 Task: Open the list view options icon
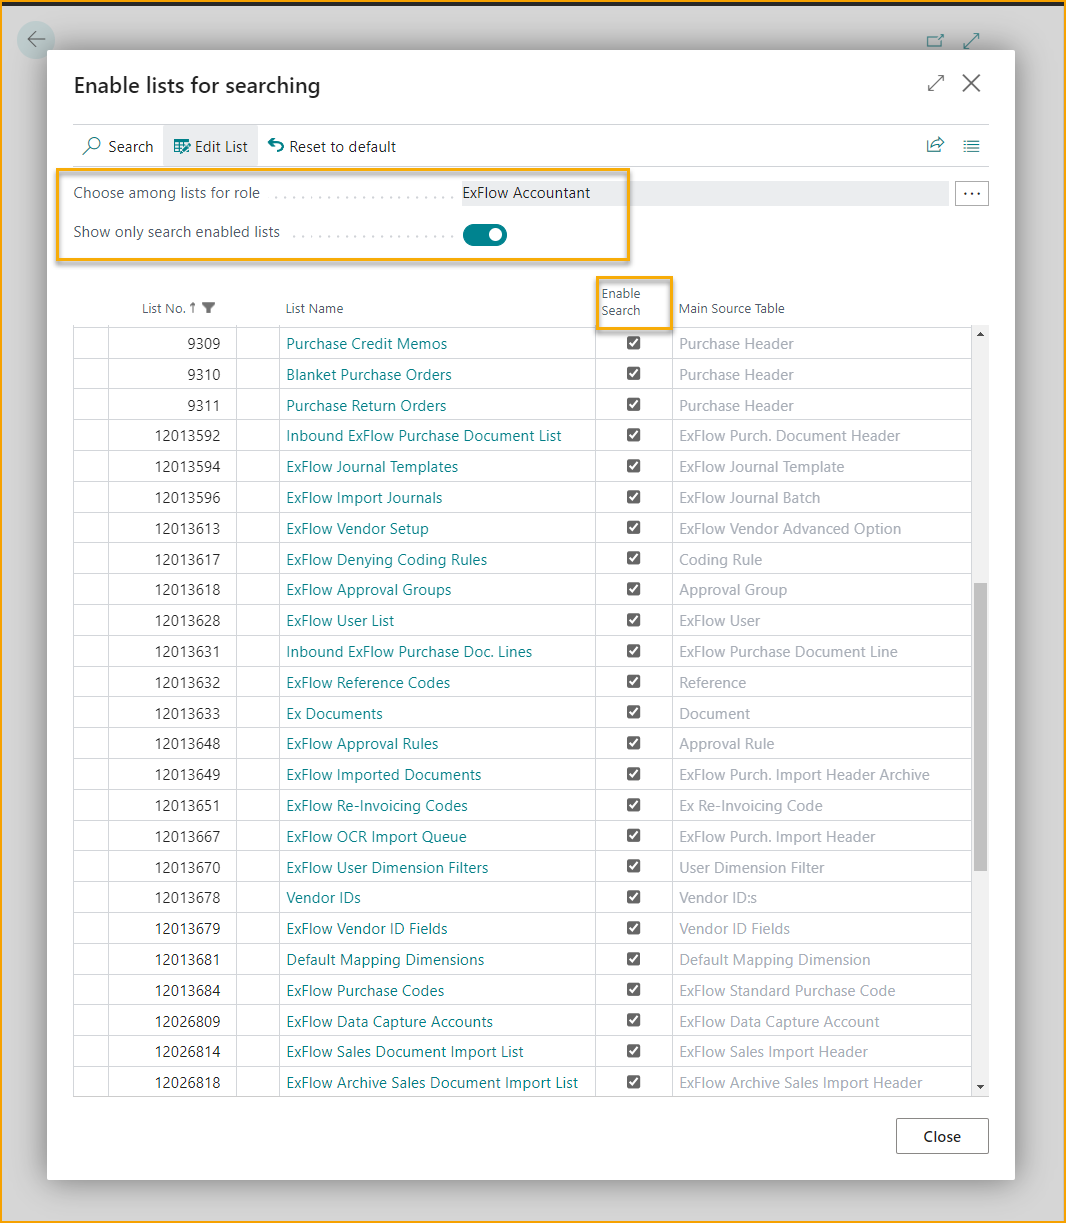[x=971, y=146]
